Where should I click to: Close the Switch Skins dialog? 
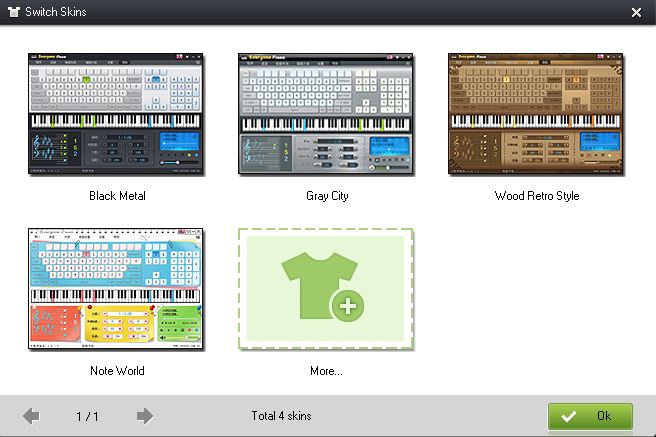(x=636, y=13)
